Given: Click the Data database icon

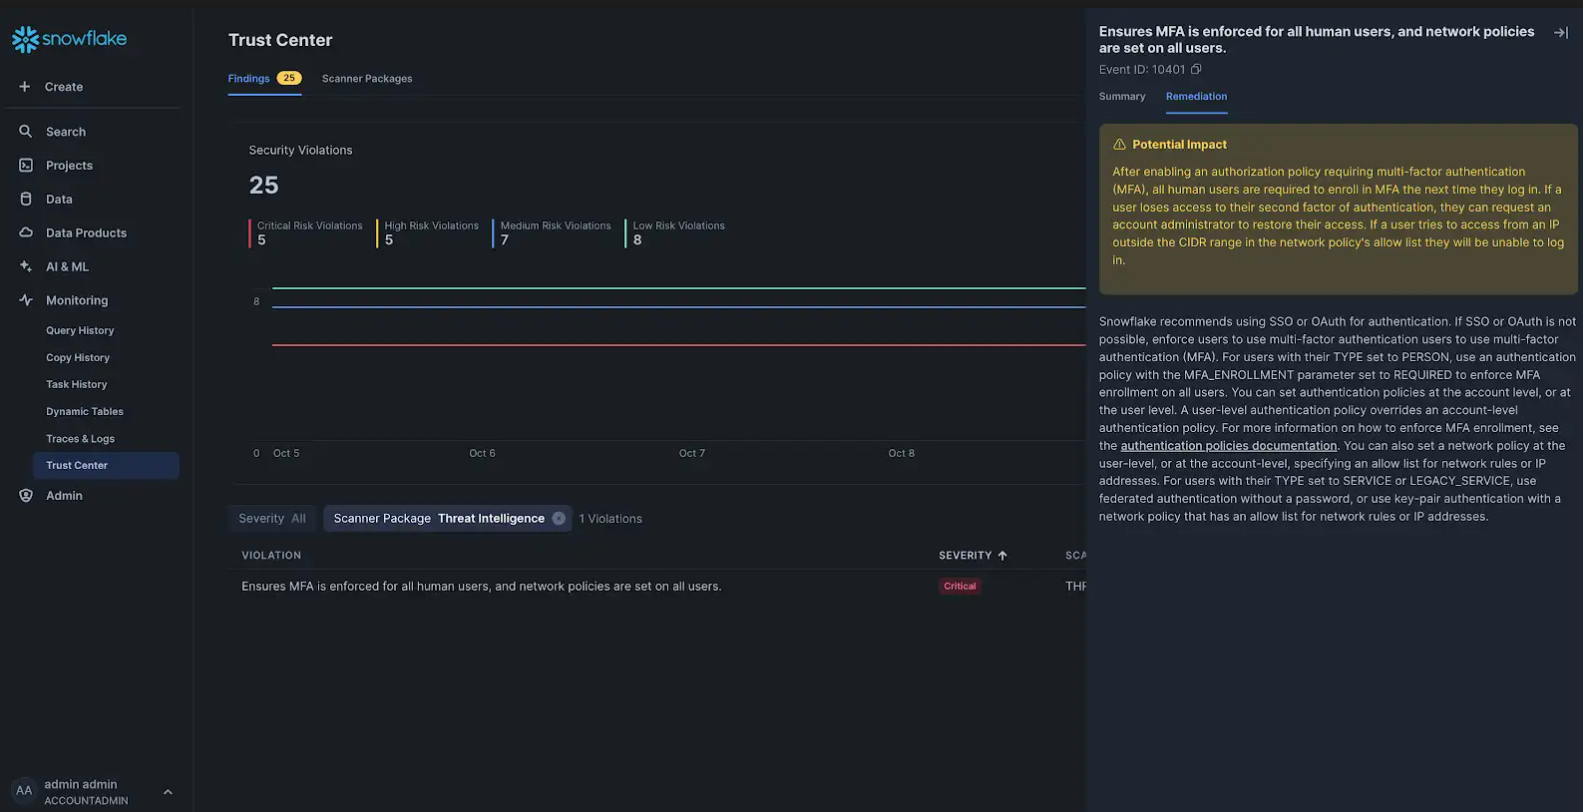Looking at the screenshot, I should [25, 199].
